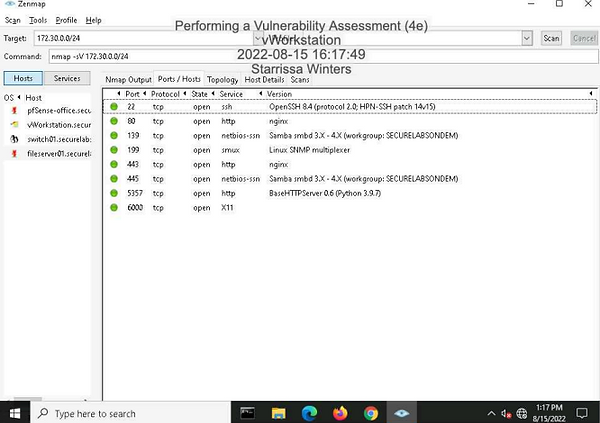Show hidden tray icons chevron
600x423 pixels.
pos(492,413)
